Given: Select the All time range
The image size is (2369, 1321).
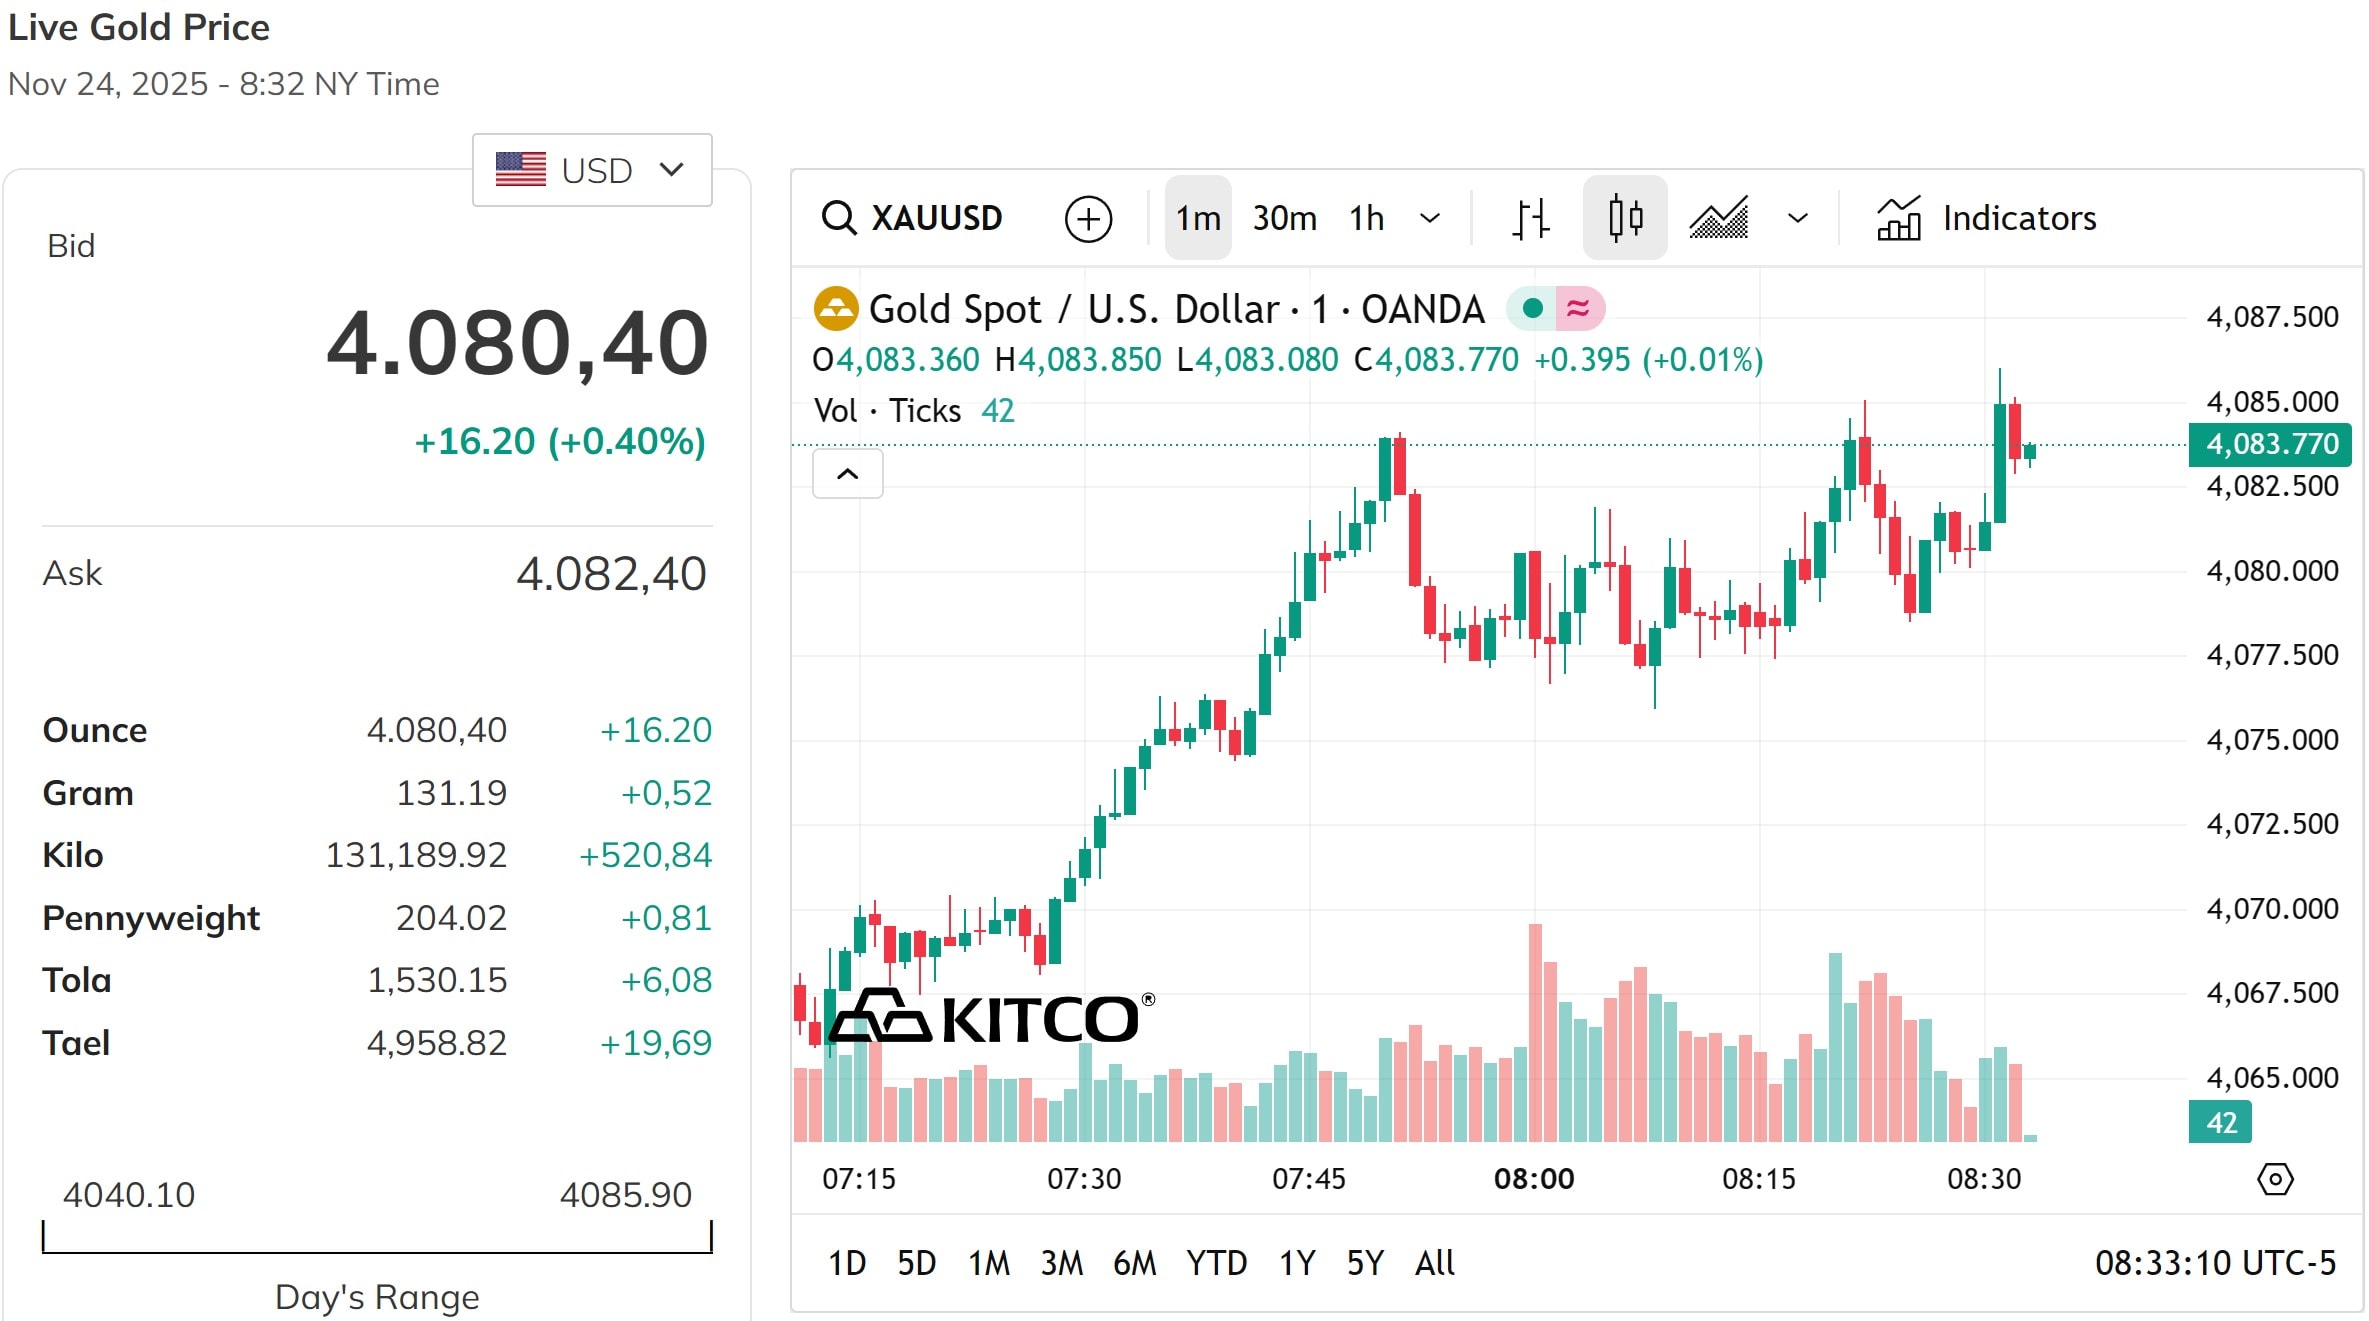Looking at the screenshot, I should click(1434, 1263).
